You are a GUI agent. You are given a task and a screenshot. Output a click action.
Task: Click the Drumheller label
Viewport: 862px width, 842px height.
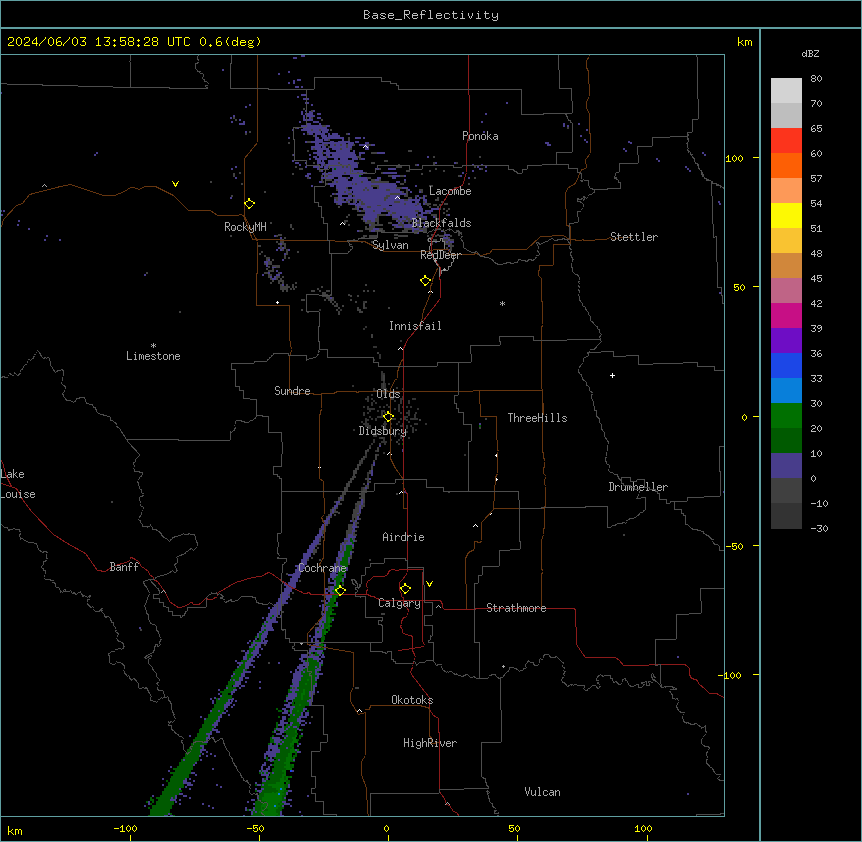click(x=638, y=487)
